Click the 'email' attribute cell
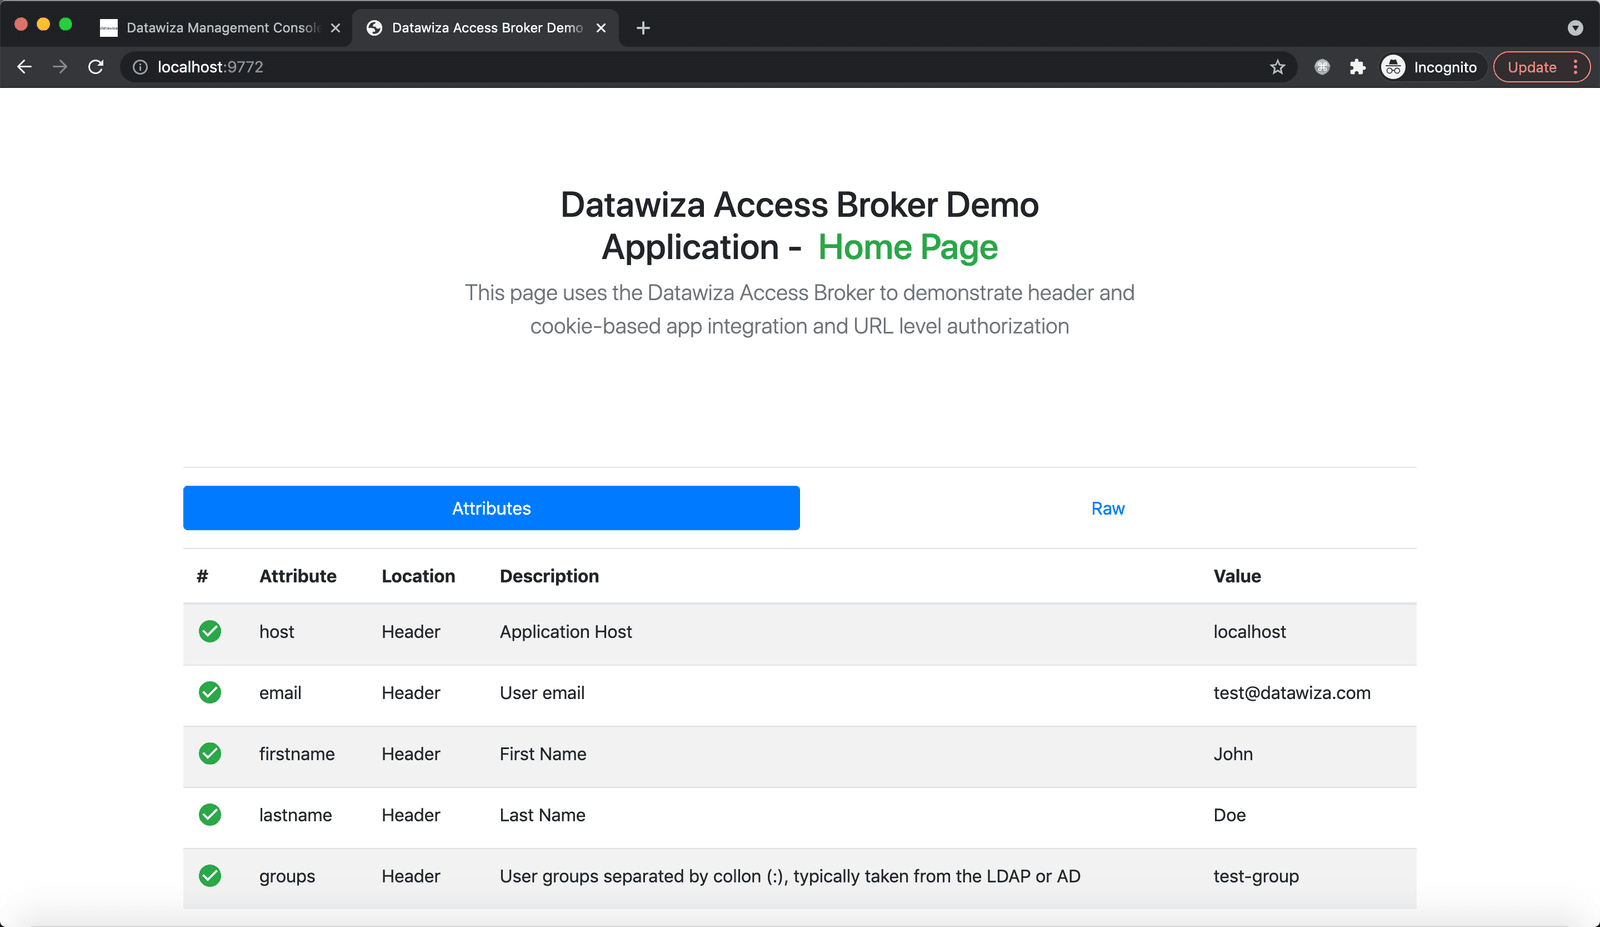 pyautogui.click(x=280, y=693)
